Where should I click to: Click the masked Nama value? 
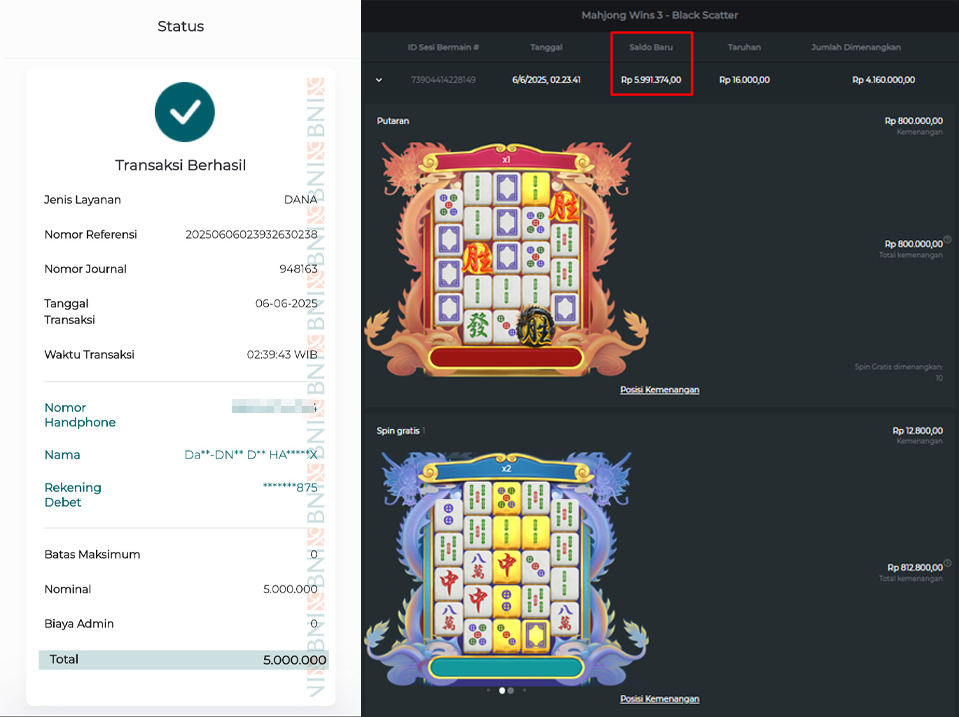click(251, 455)
